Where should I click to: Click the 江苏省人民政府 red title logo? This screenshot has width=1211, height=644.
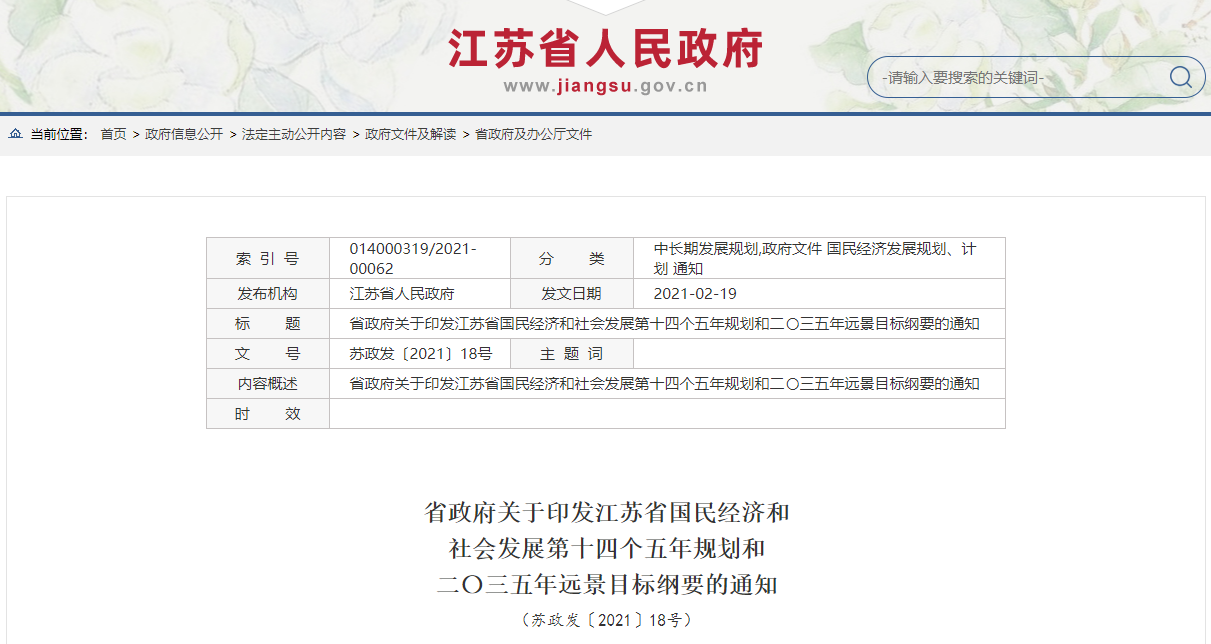tap(605, 48)
